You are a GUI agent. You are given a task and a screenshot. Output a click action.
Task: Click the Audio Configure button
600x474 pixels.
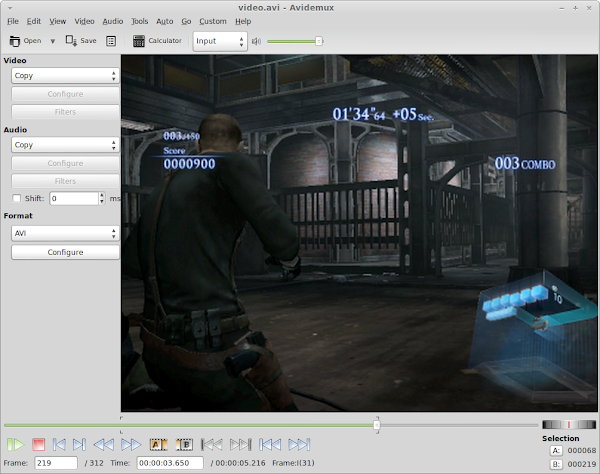point(65,163)
